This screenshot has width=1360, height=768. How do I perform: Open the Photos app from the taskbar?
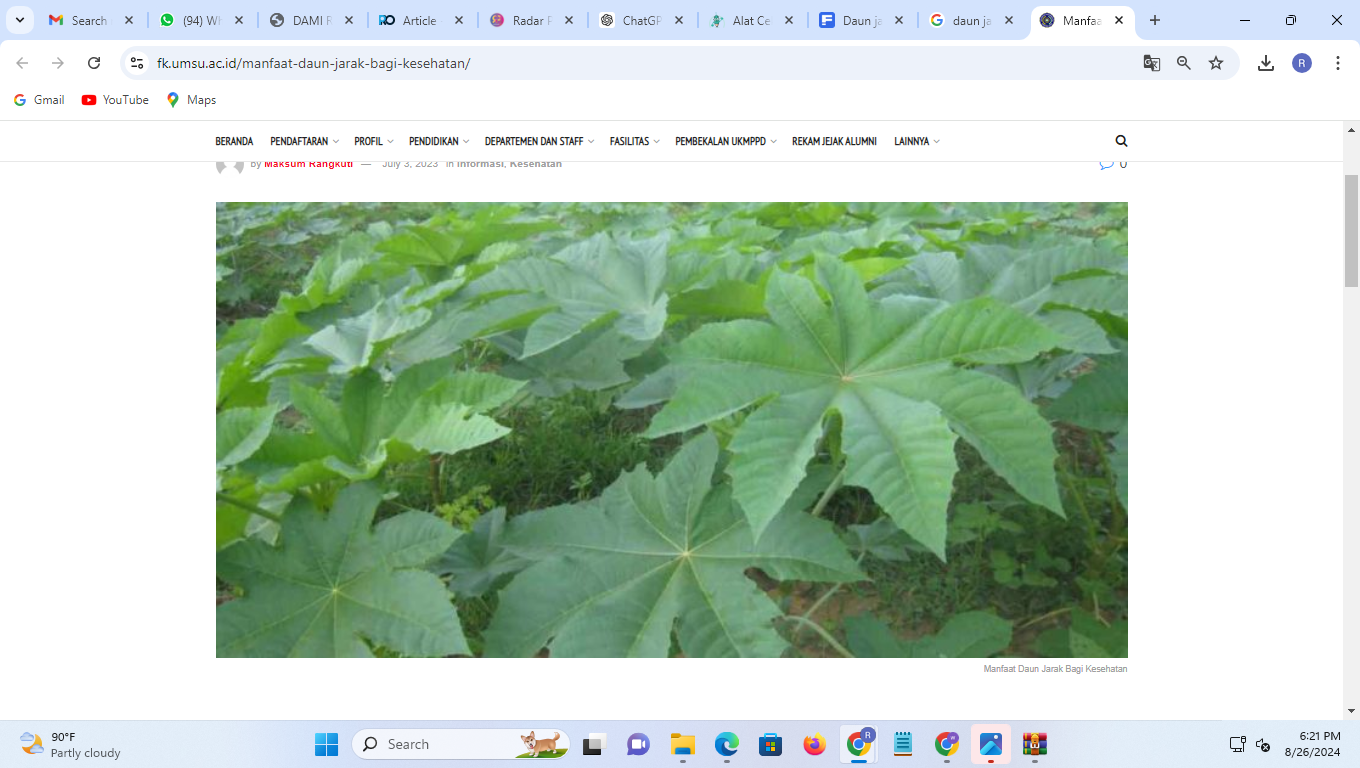click(991, 744)
